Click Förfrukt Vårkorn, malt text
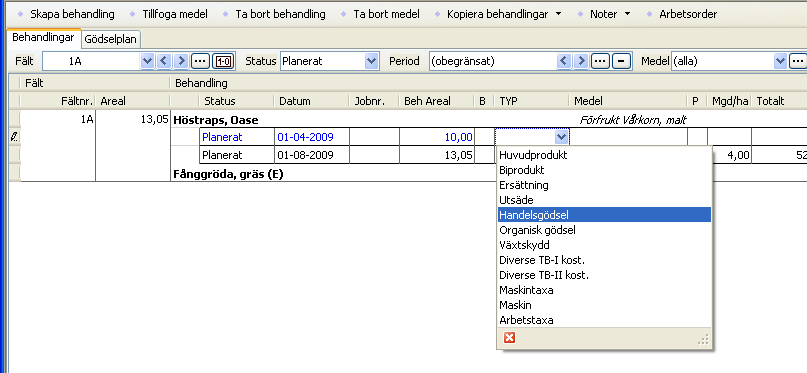This screenshot has height=373, width=807. tap(633, 121)
